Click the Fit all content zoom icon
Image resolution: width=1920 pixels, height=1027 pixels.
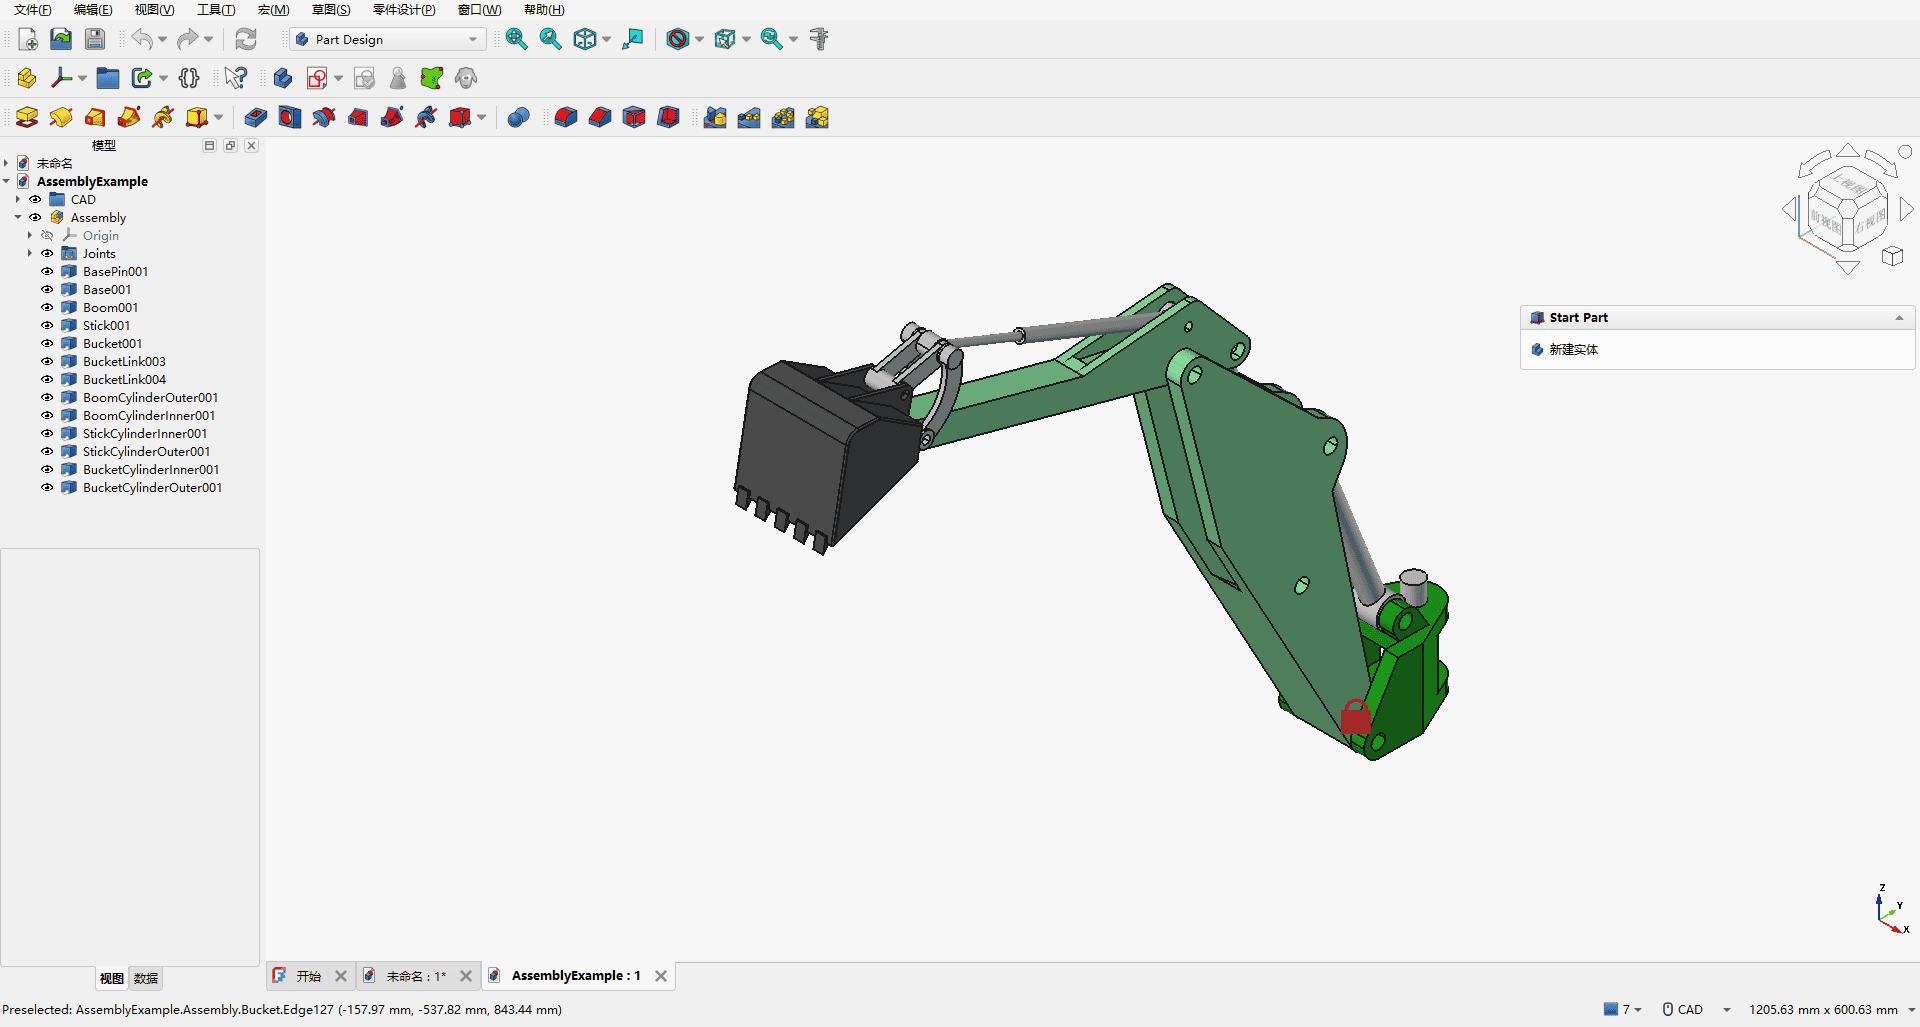coord(517,39)
